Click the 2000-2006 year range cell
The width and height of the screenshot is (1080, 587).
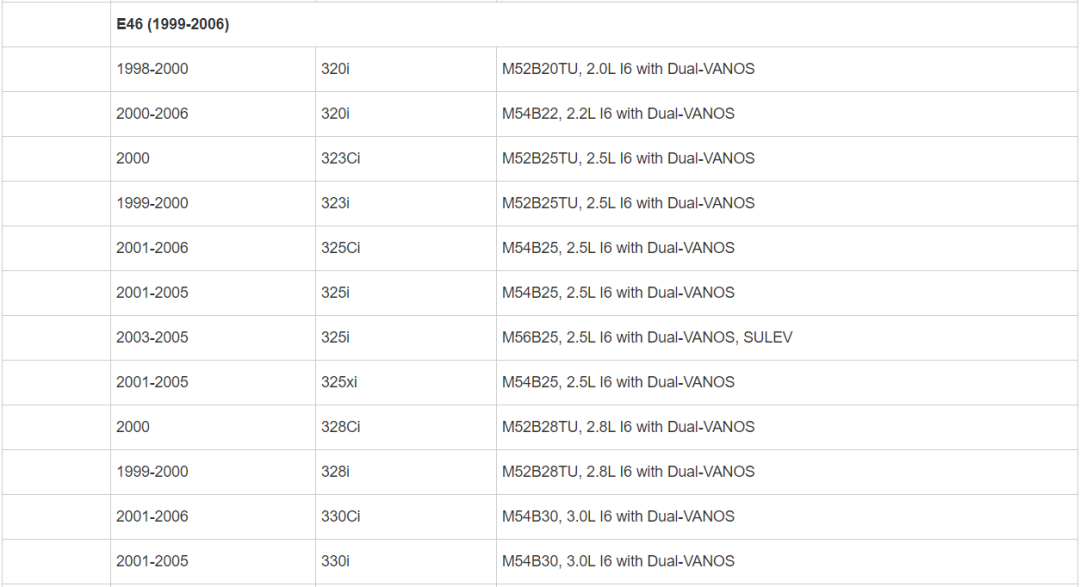pyautogui.click(x=152, y=114)
